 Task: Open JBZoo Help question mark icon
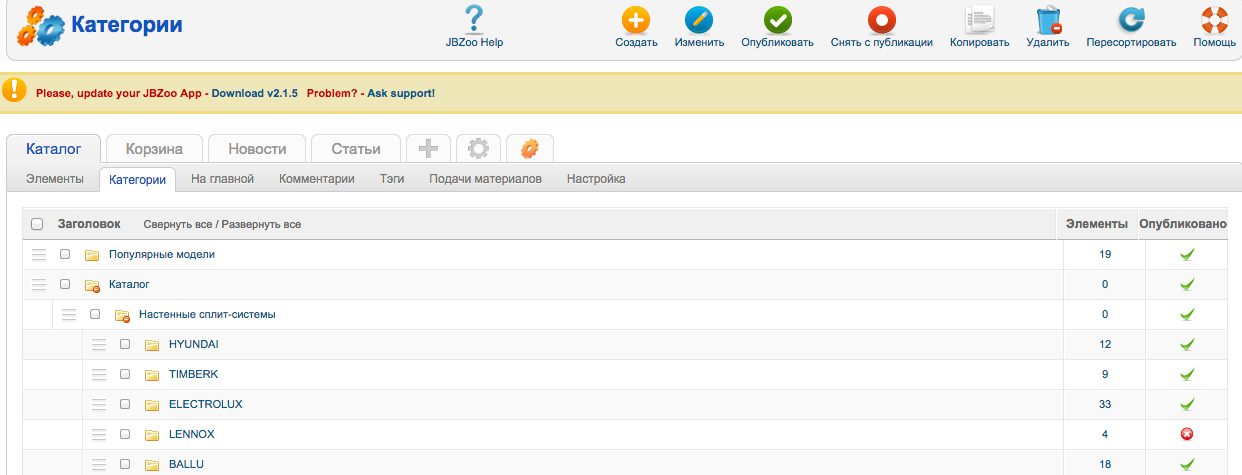(x=474, y=20)
